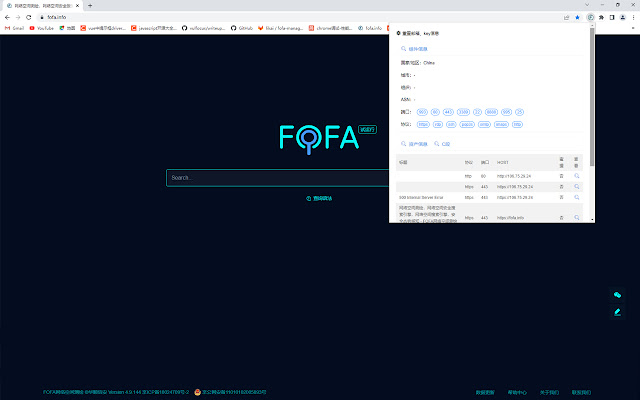The height and width of the screenshot is (400, 640).
Task: Open the Chrome profile avatar
Action: pyautogui.click(x=622, y=17)
